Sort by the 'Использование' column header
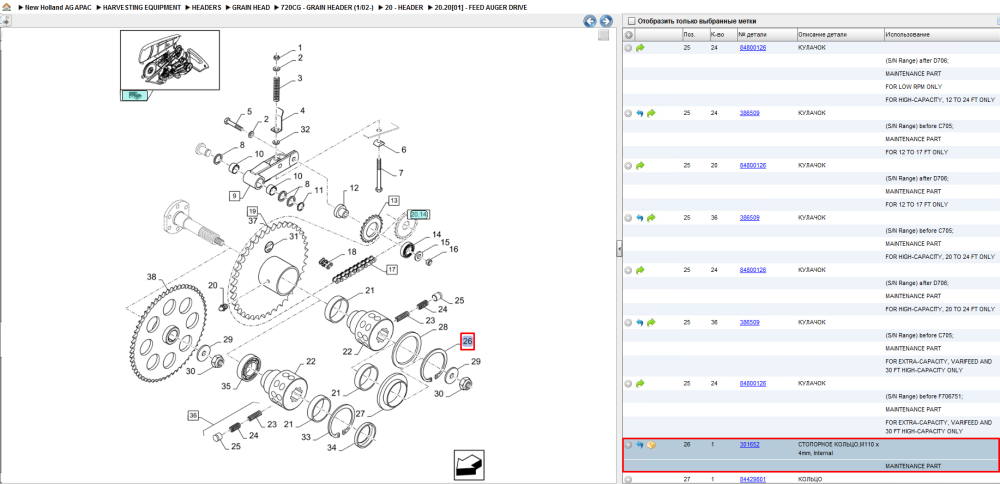This screenshot has height=484, width=1000. click(941, 34)
